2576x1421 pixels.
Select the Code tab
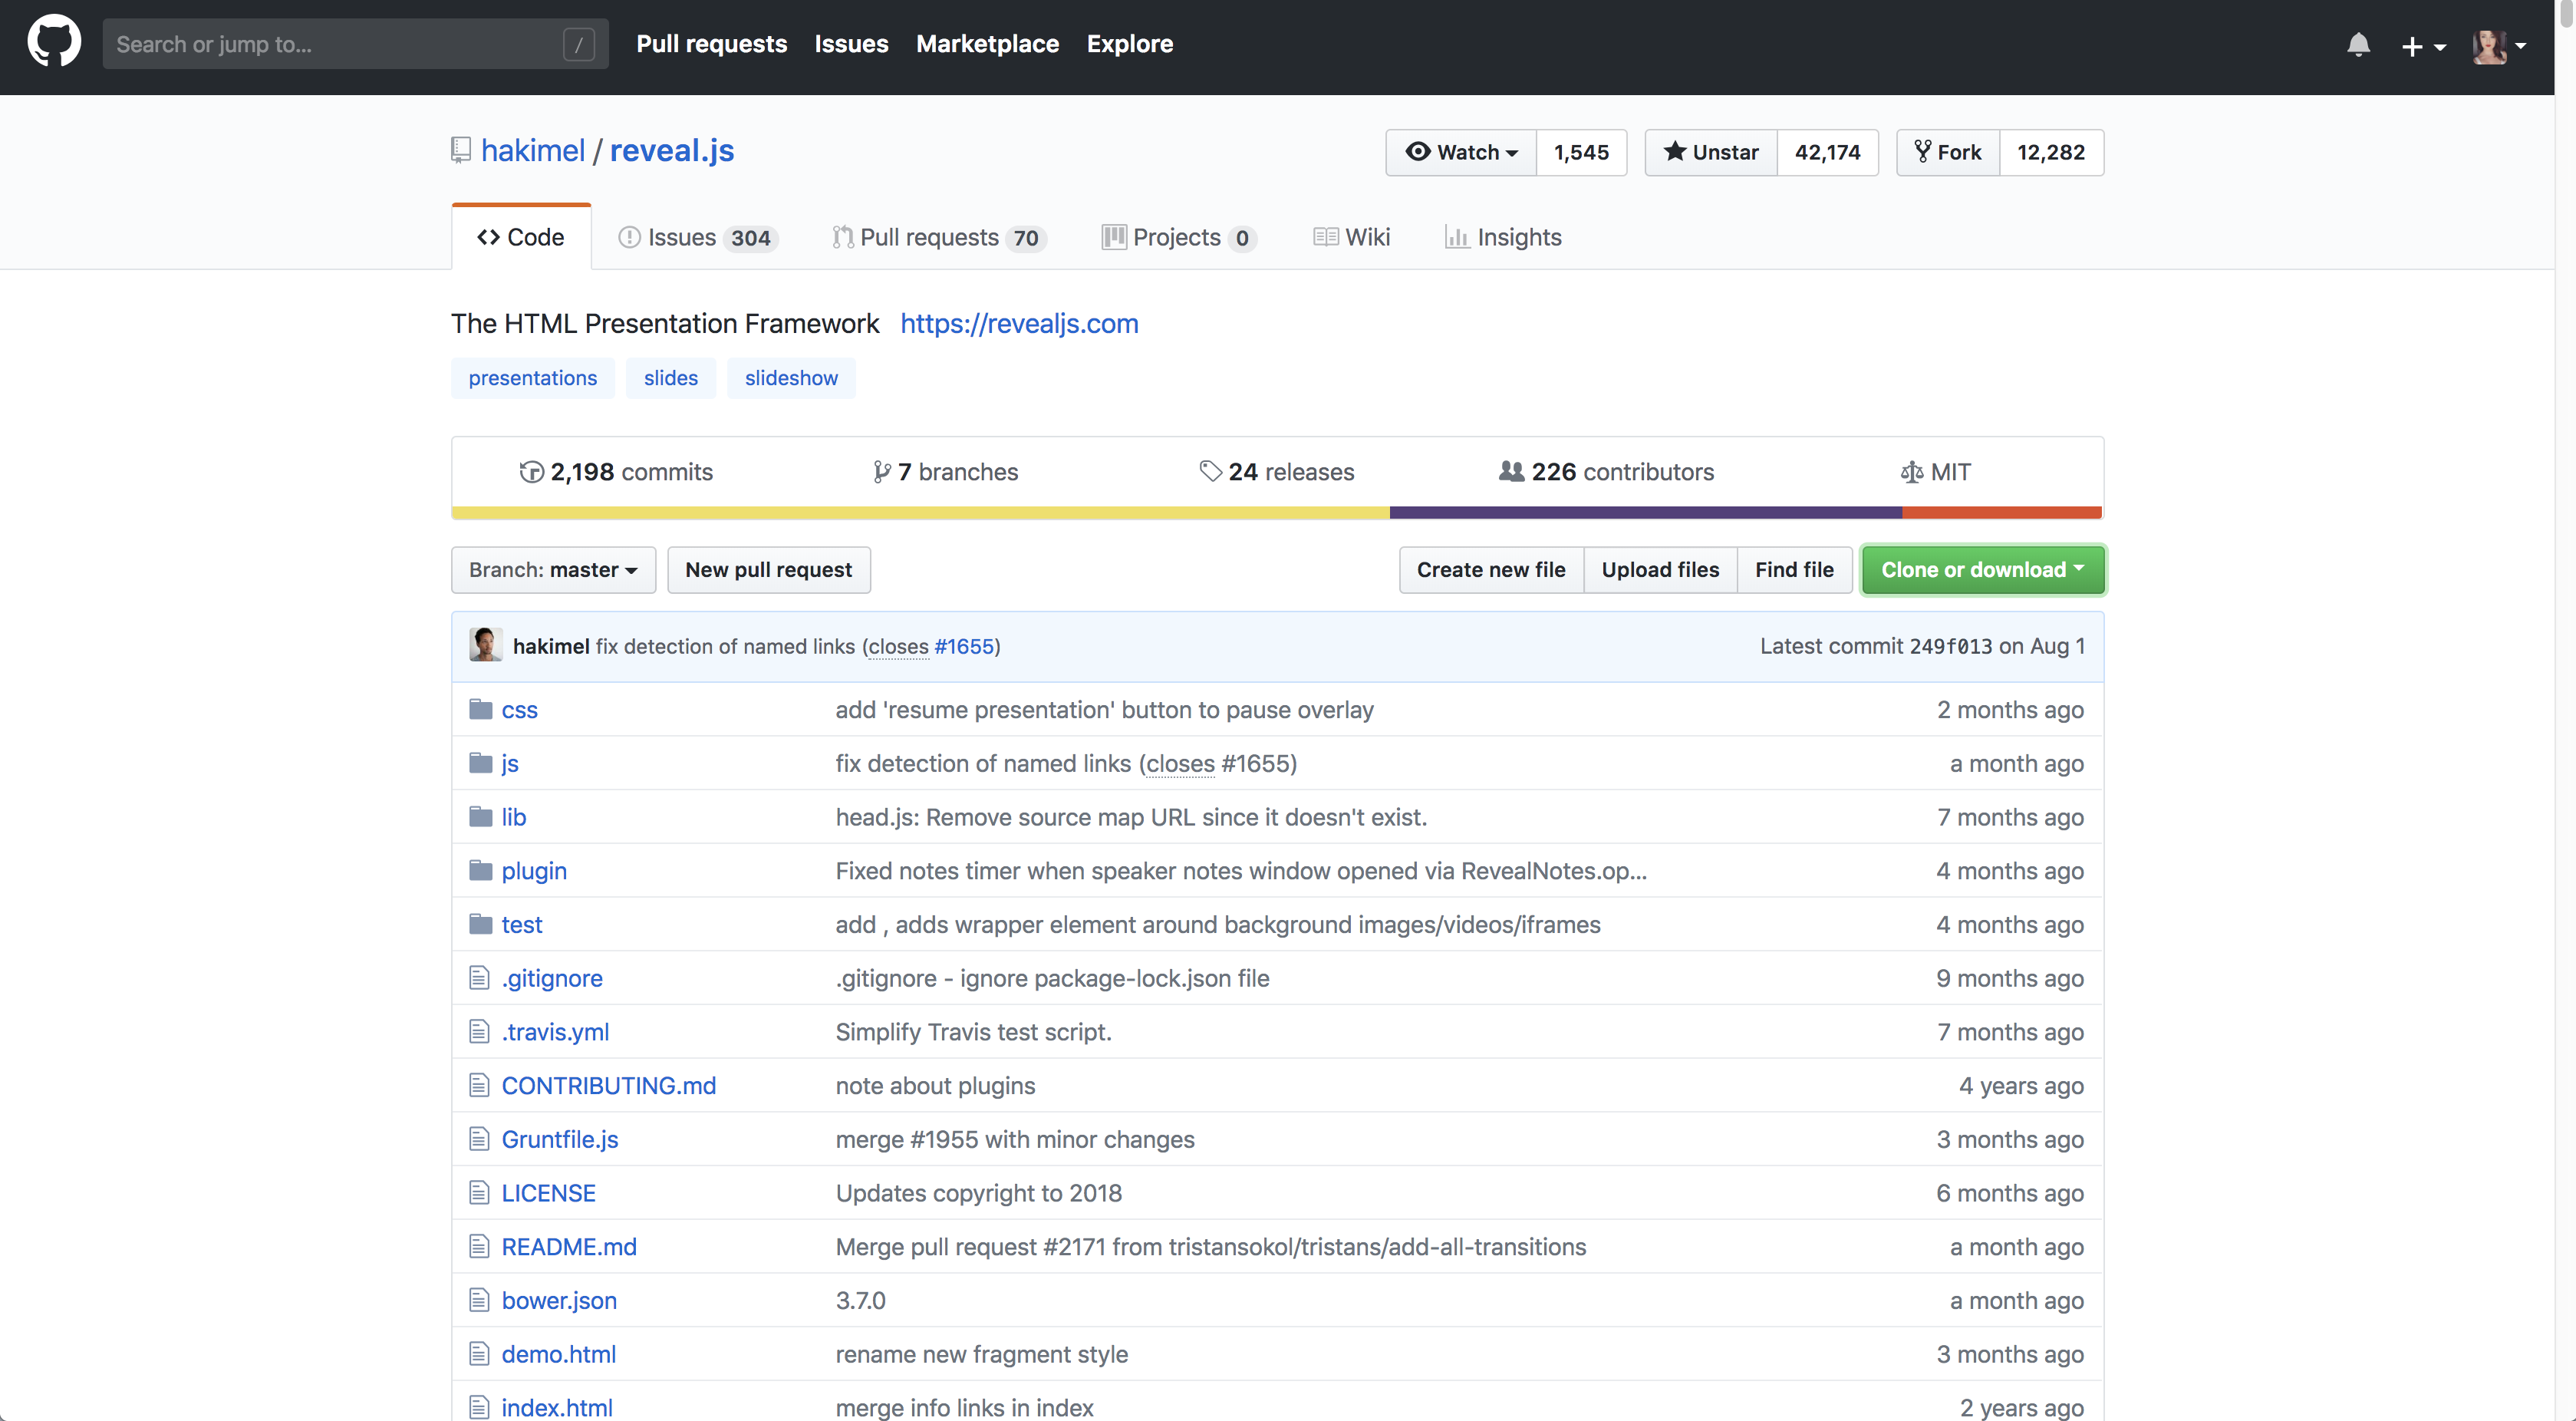tap(521, 237)
